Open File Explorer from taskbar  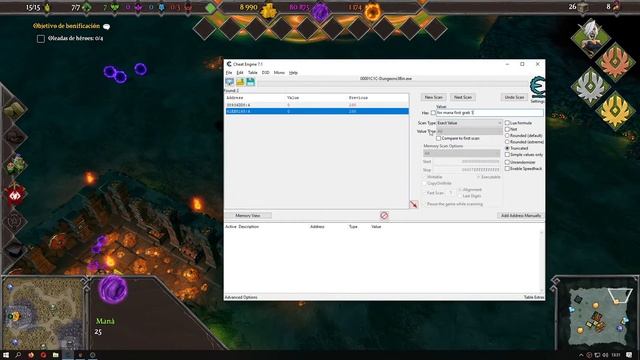[x=56, y=355]
